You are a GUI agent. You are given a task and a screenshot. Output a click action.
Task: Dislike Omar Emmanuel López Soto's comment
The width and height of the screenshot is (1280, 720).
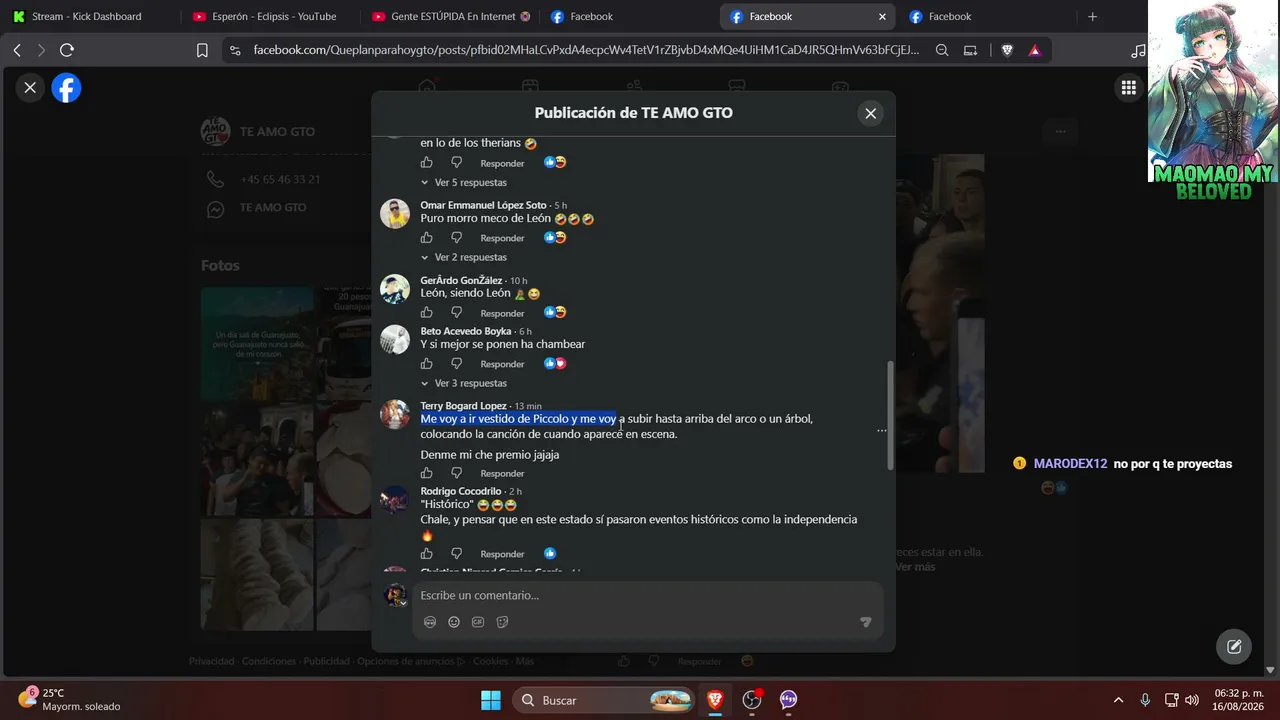coord(456,238)
